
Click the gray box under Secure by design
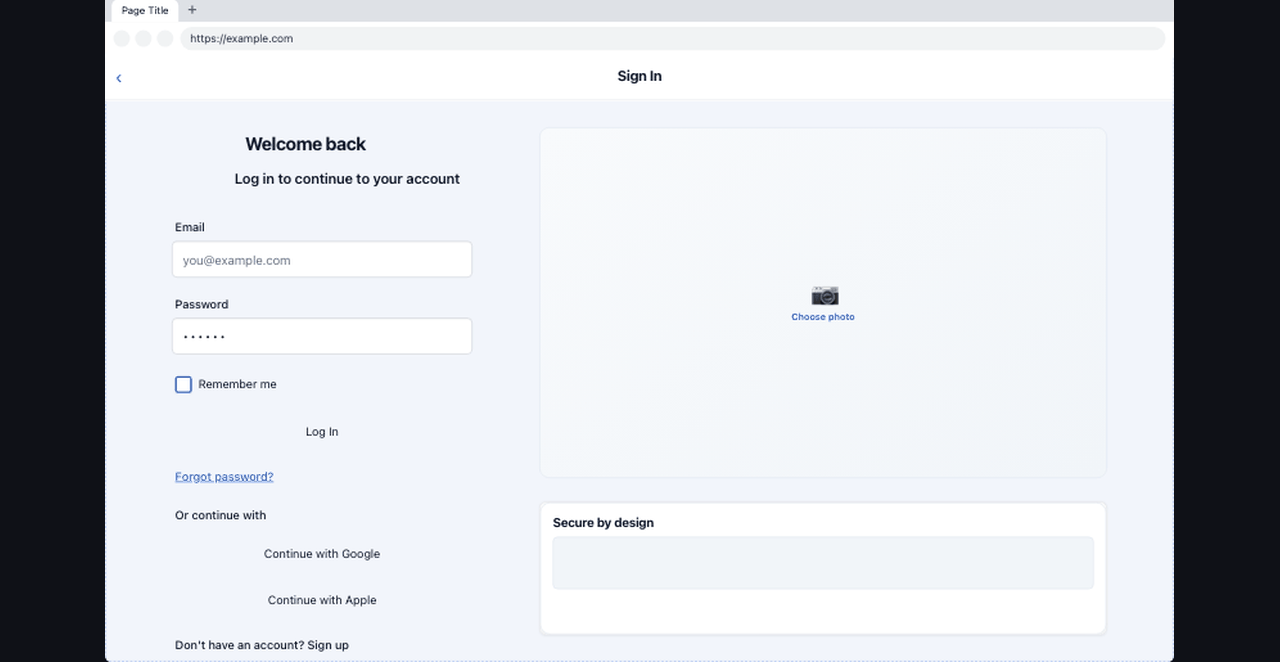tap(823, 563)
